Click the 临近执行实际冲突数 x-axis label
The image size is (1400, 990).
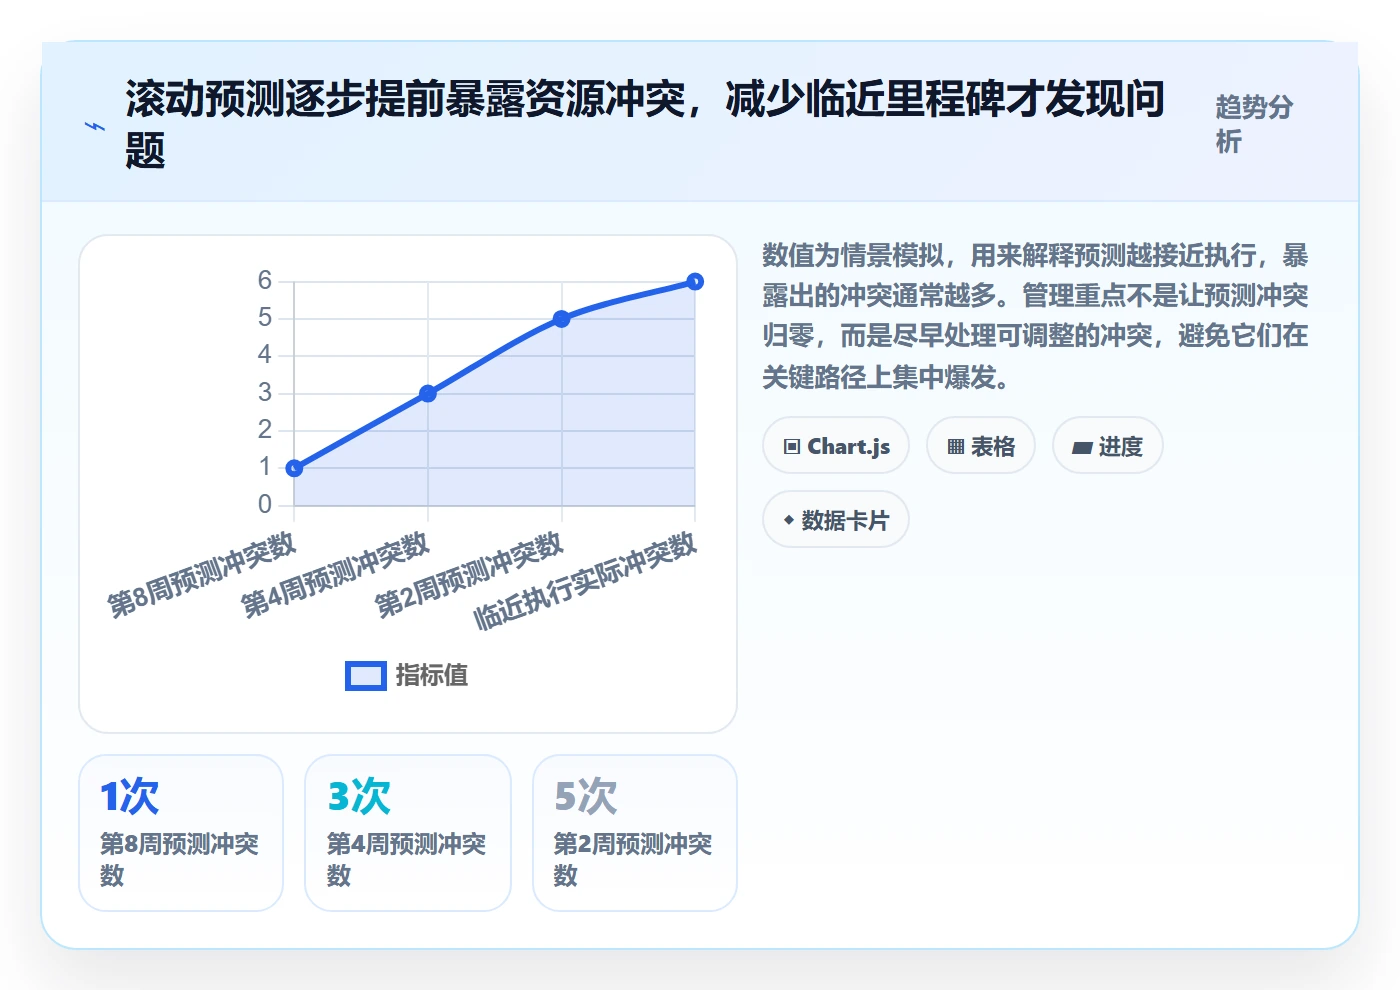point(585,581)
